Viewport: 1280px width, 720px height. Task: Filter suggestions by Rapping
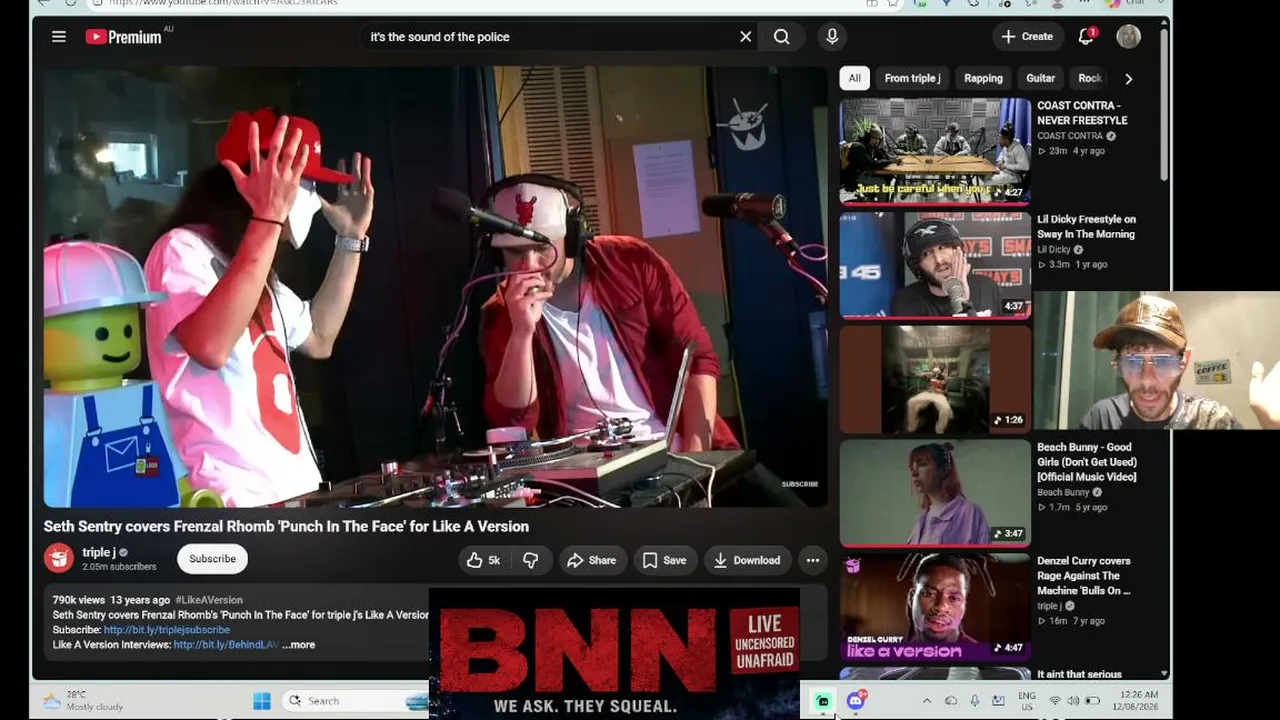click(983, 78)
